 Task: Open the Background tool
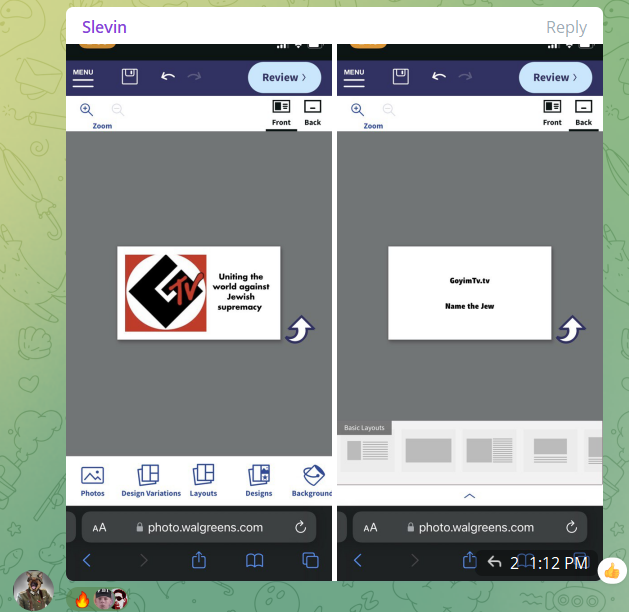click(312, 481)
